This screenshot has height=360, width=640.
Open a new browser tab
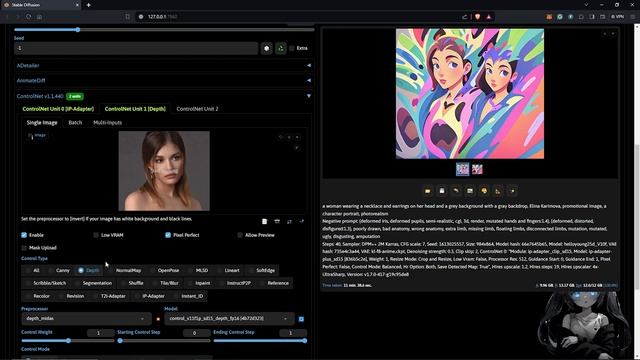tap(89, 5)
